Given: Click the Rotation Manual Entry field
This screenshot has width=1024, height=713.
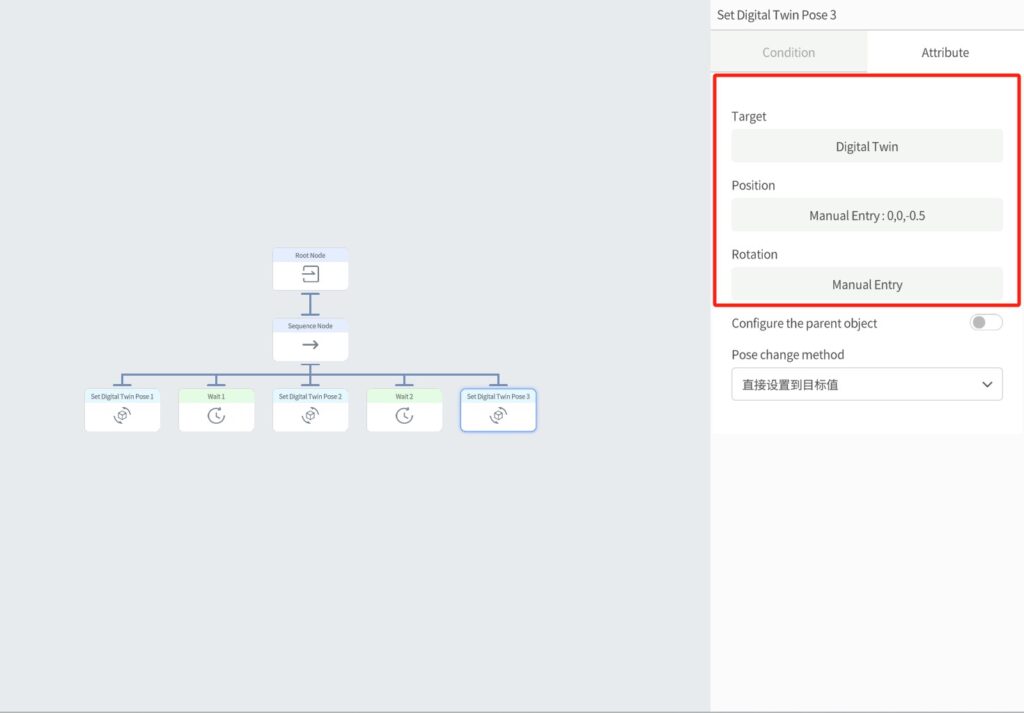Looking at the screenshot, I should click(x=866, y=284).
